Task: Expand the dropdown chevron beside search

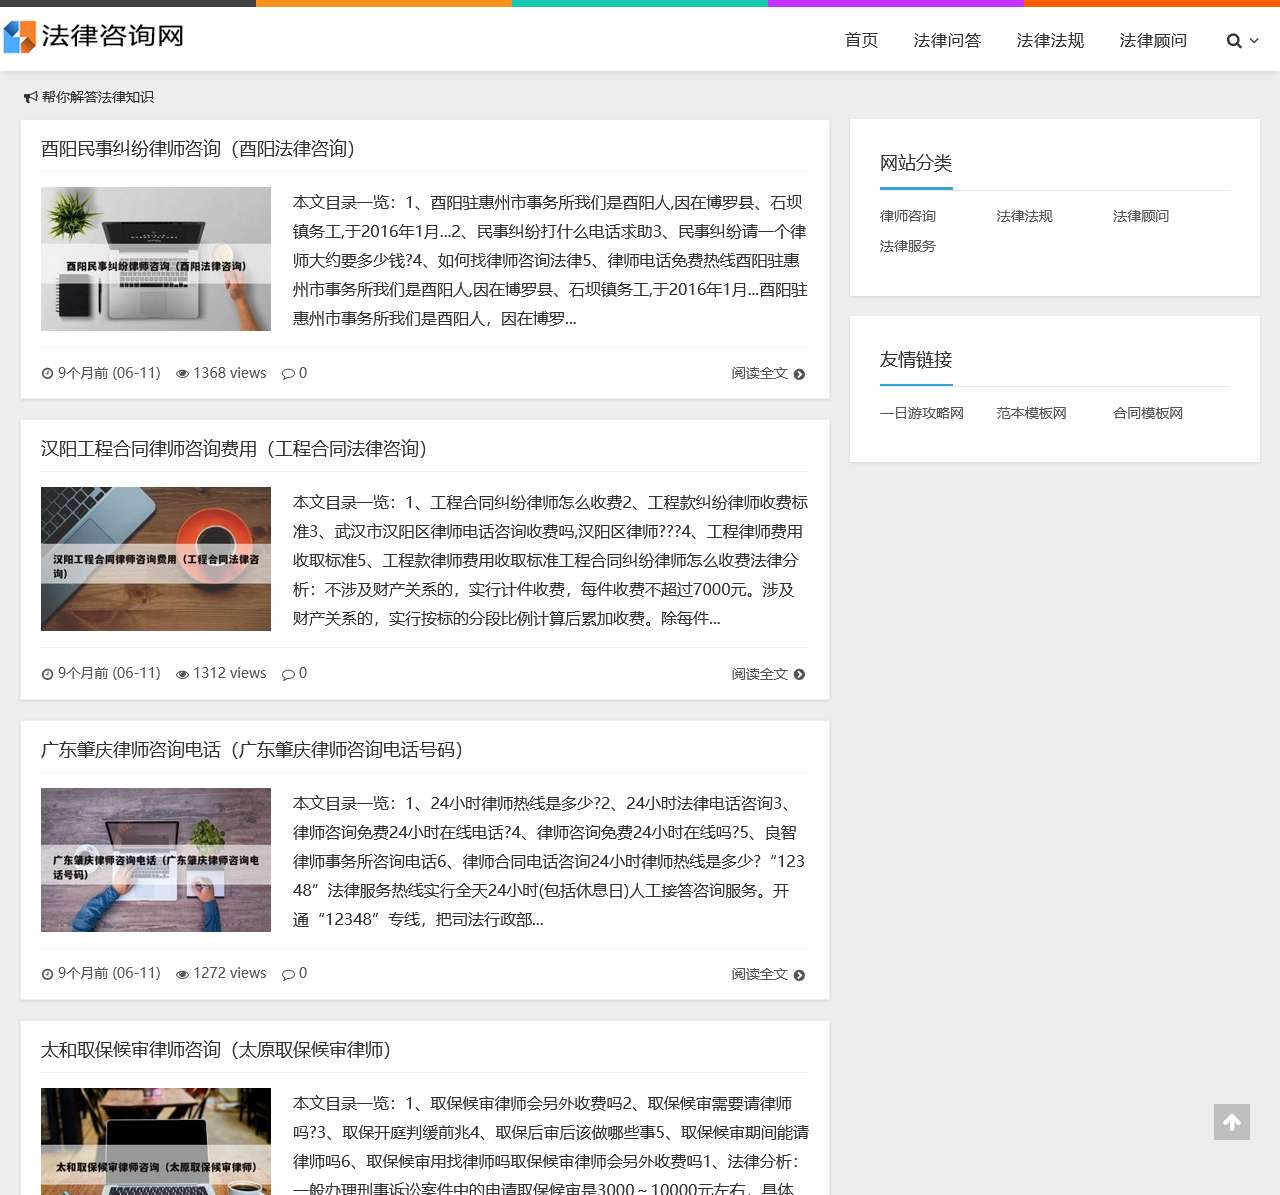Action: (x=1254, y=41)
